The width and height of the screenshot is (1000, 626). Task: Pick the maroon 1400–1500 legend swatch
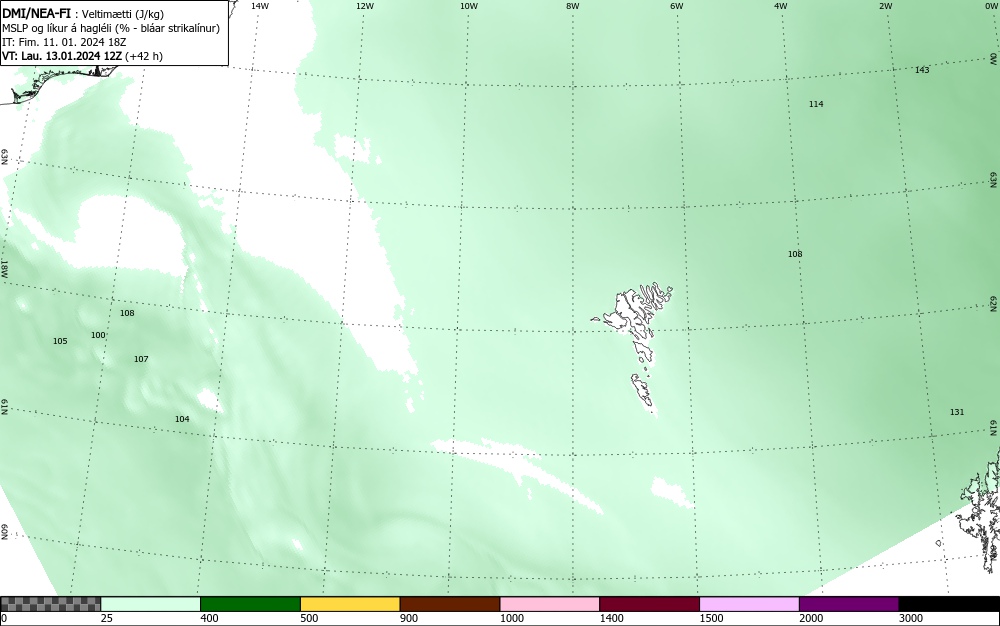[x=649, y=604]
